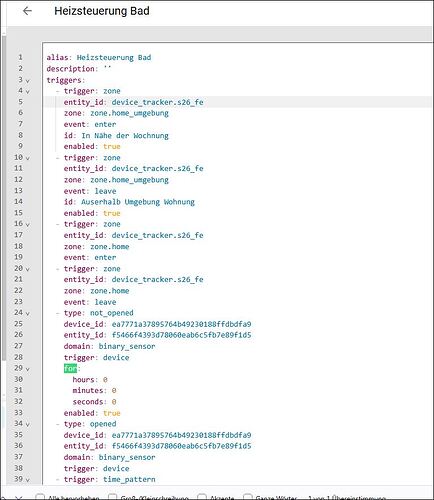Click the highlighted entity_id line 5
The height and width of the screenshot is (500, 434).
coord(133,102)
